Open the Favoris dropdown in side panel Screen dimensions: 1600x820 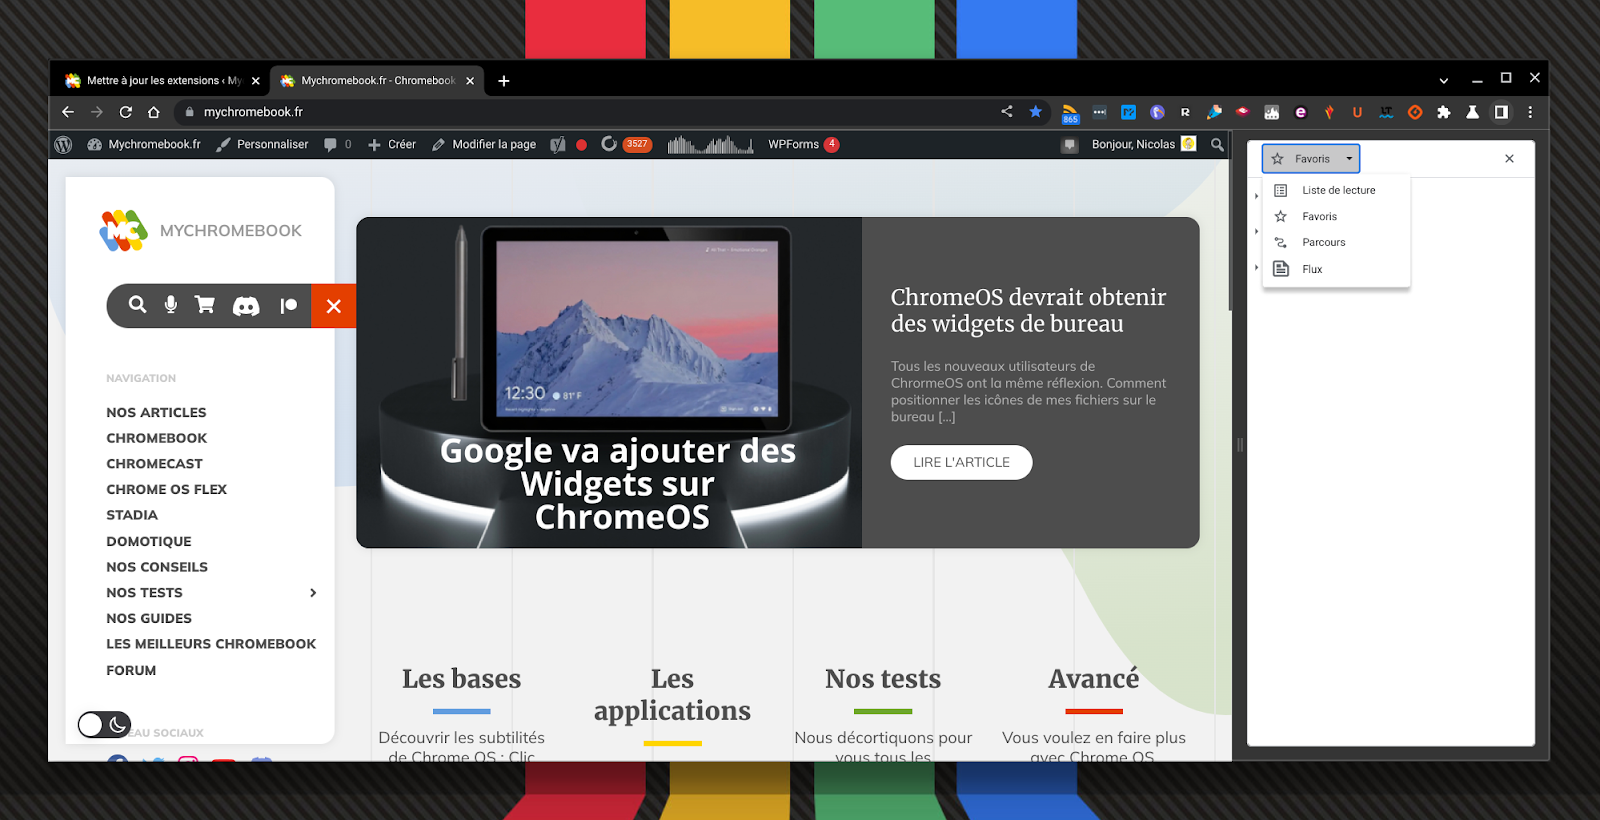[x=1311, y=159]
